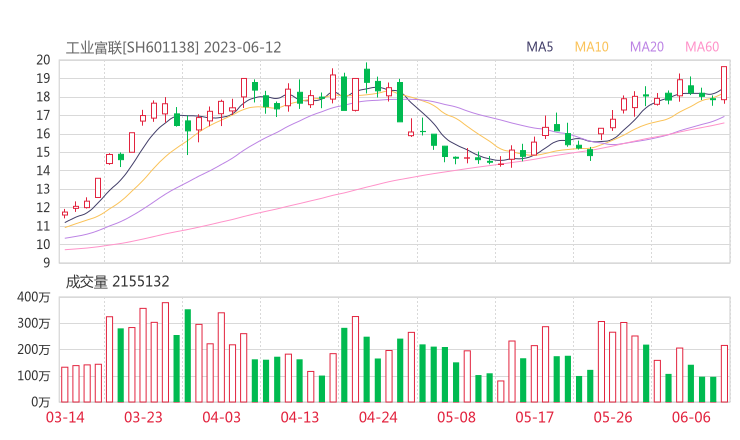Toggle the MA10 moving average legend
Viewport: 740px width, 440px height.
pyautogui.click(x=592, y=47)
